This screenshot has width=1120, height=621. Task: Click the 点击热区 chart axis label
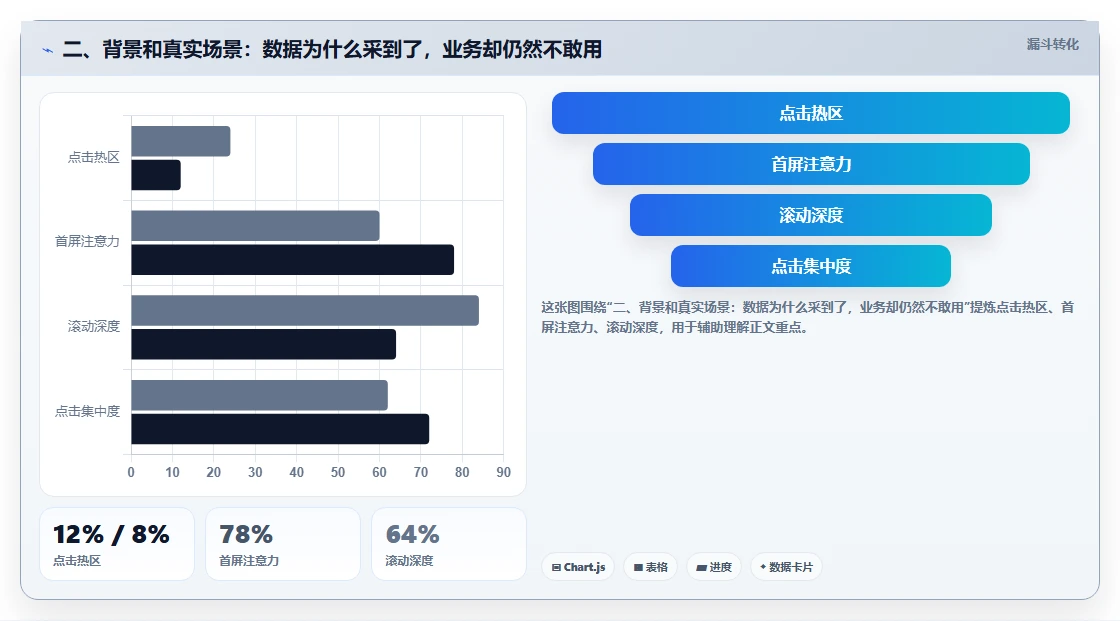click(94, 157)
